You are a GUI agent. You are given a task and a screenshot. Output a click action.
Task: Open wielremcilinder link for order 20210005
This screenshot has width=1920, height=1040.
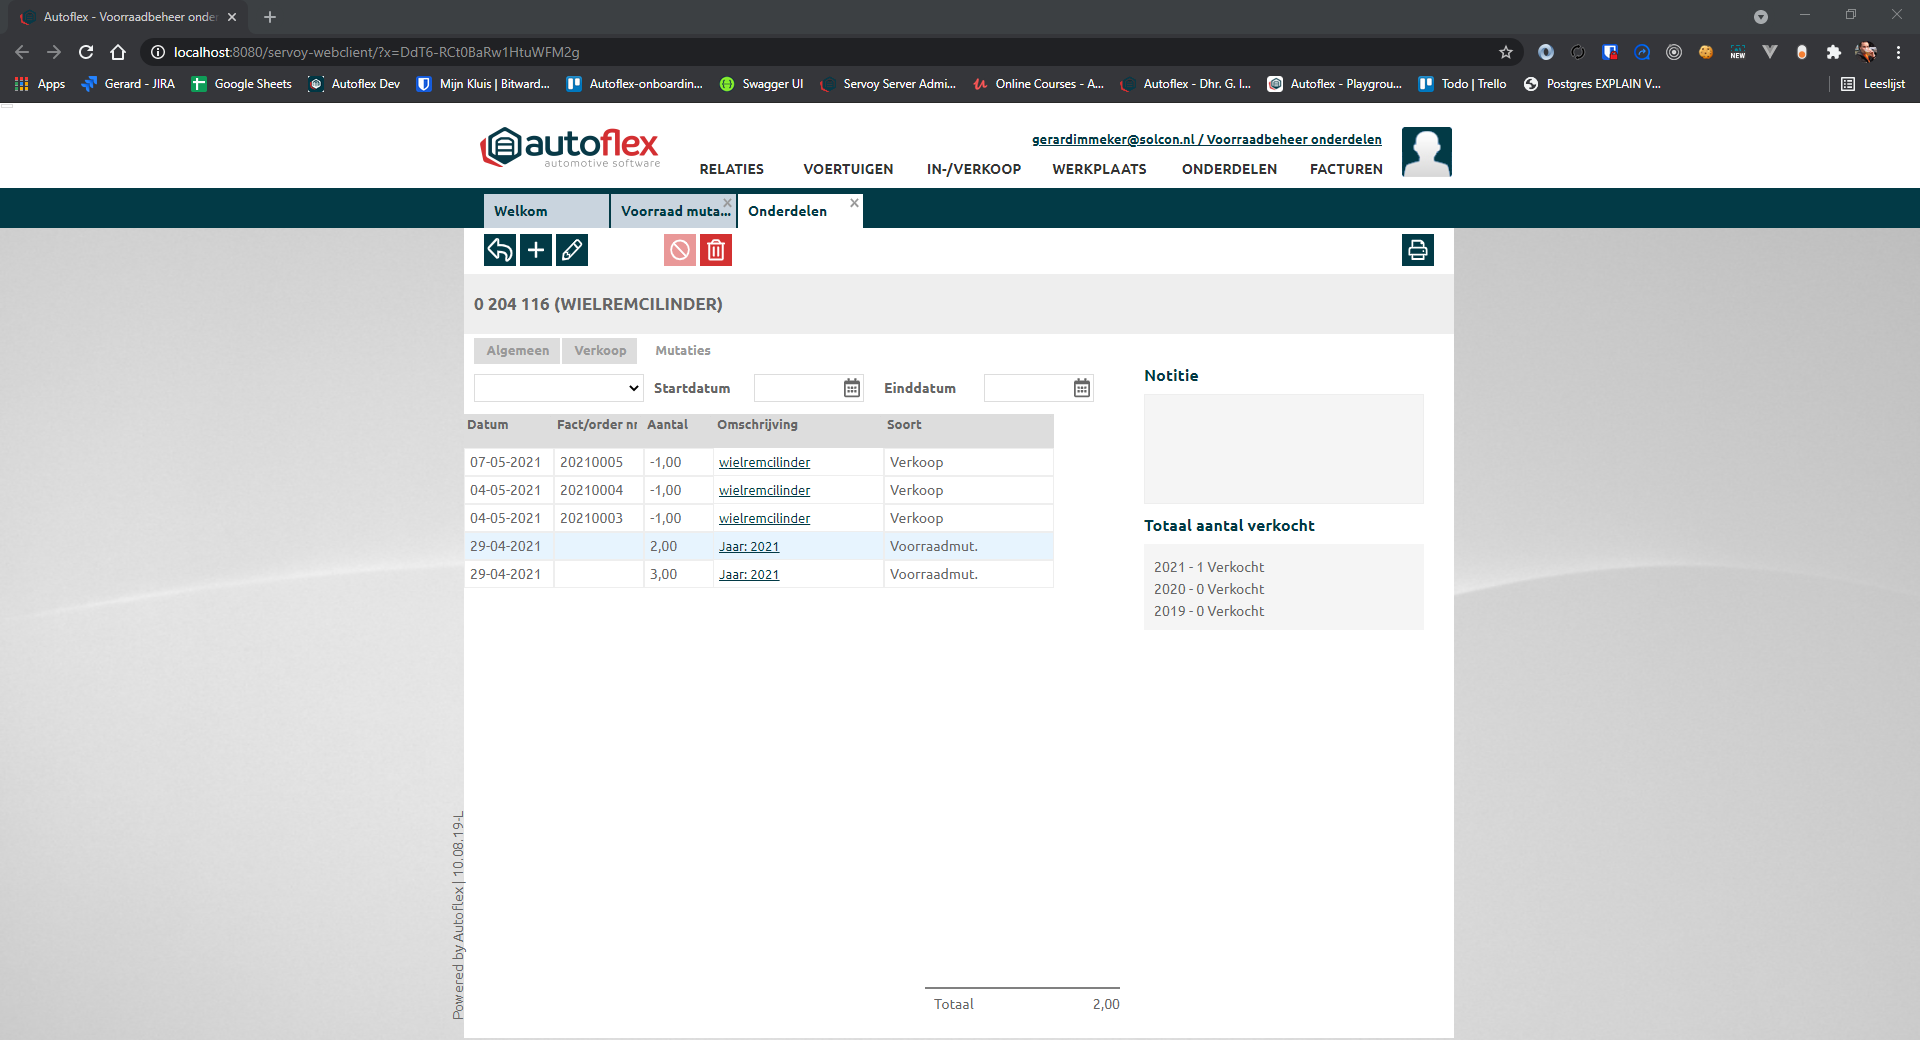[x=764, y=462]
